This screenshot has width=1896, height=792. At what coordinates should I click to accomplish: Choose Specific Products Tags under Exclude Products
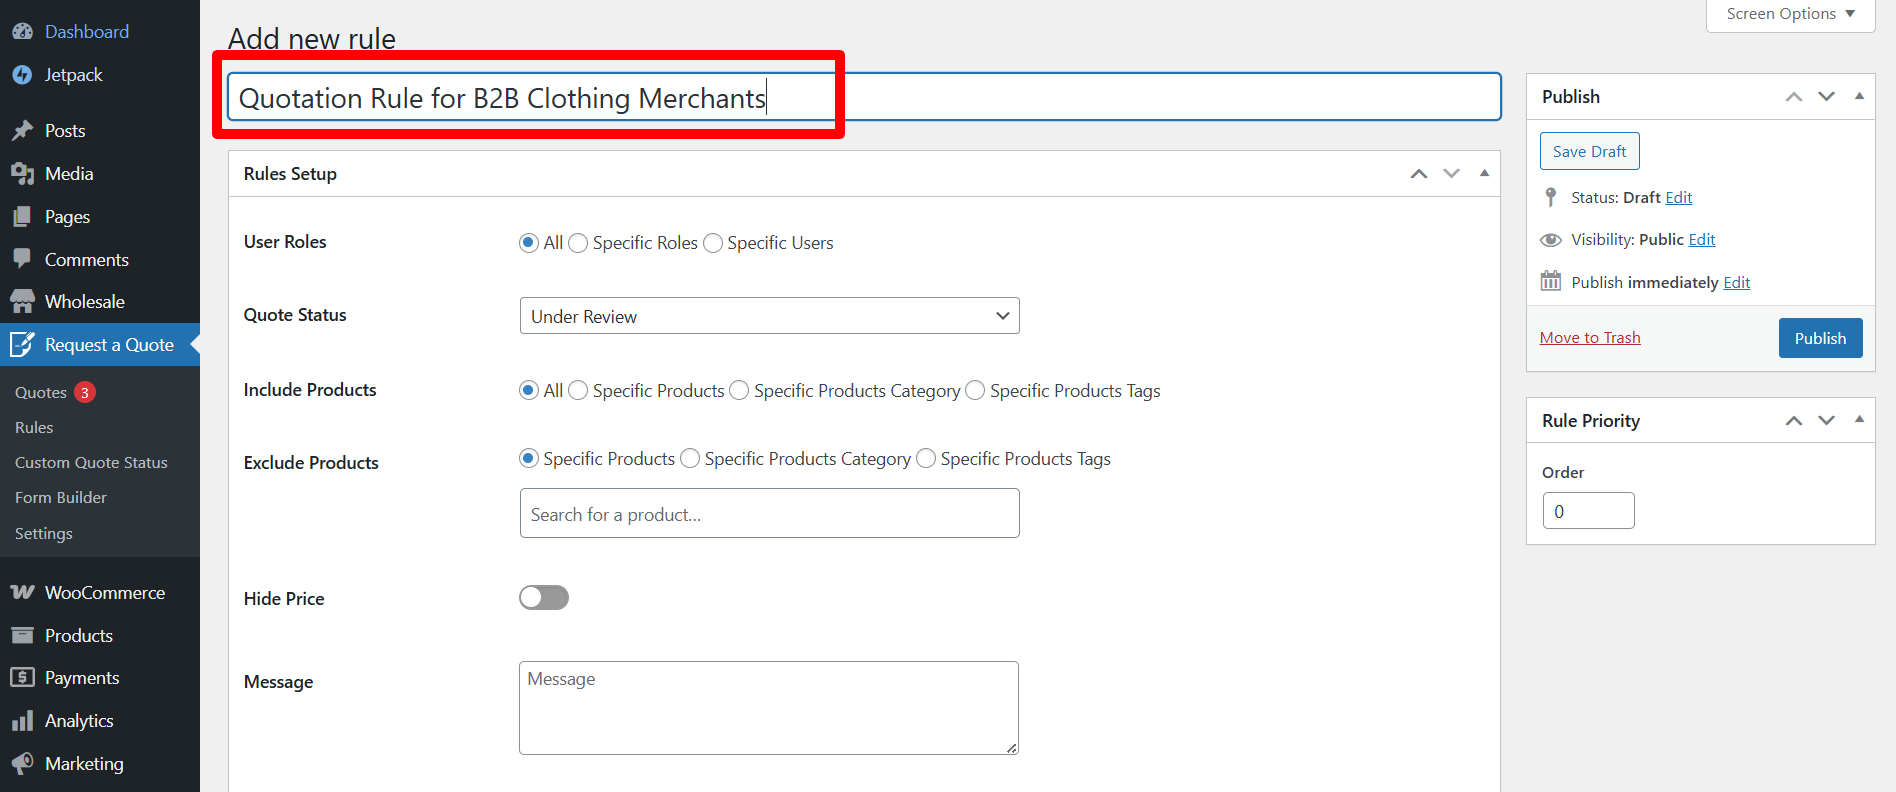[926, 458]
